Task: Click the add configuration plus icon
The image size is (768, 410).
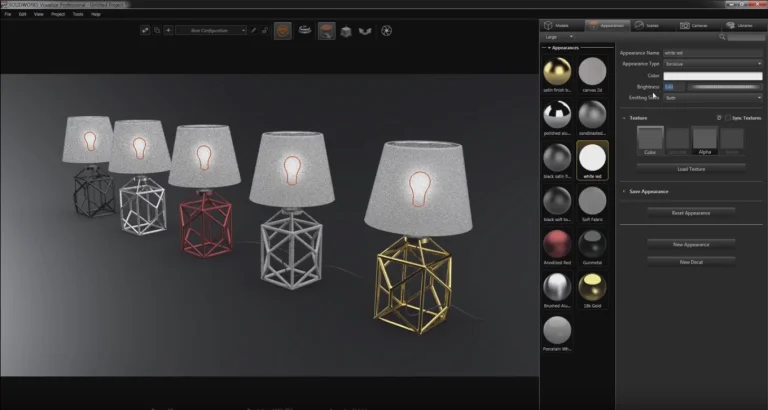Action: [168, 30]
